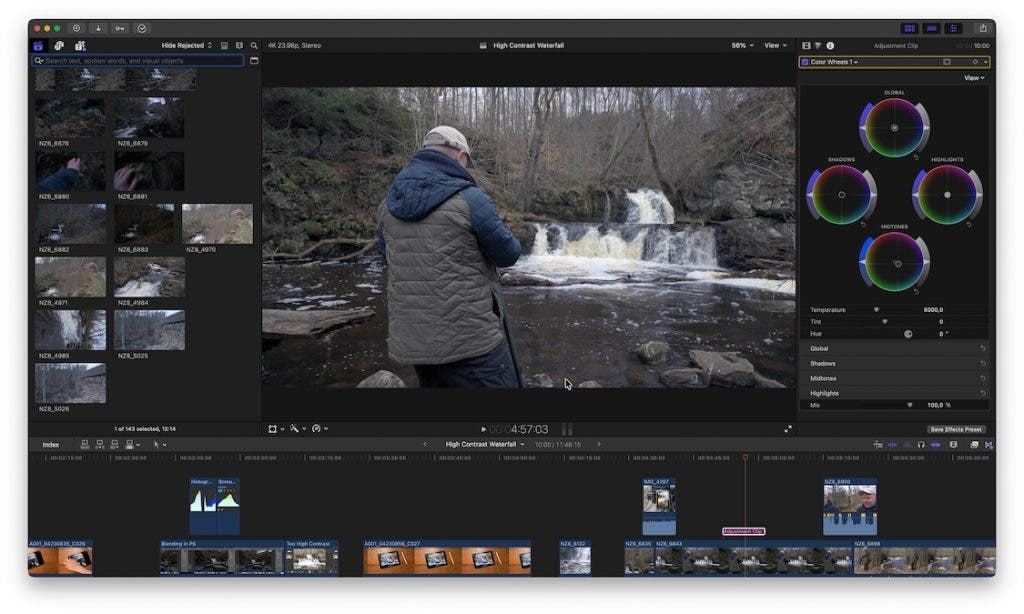Go back in timeline history arrow

pos(424,444)
